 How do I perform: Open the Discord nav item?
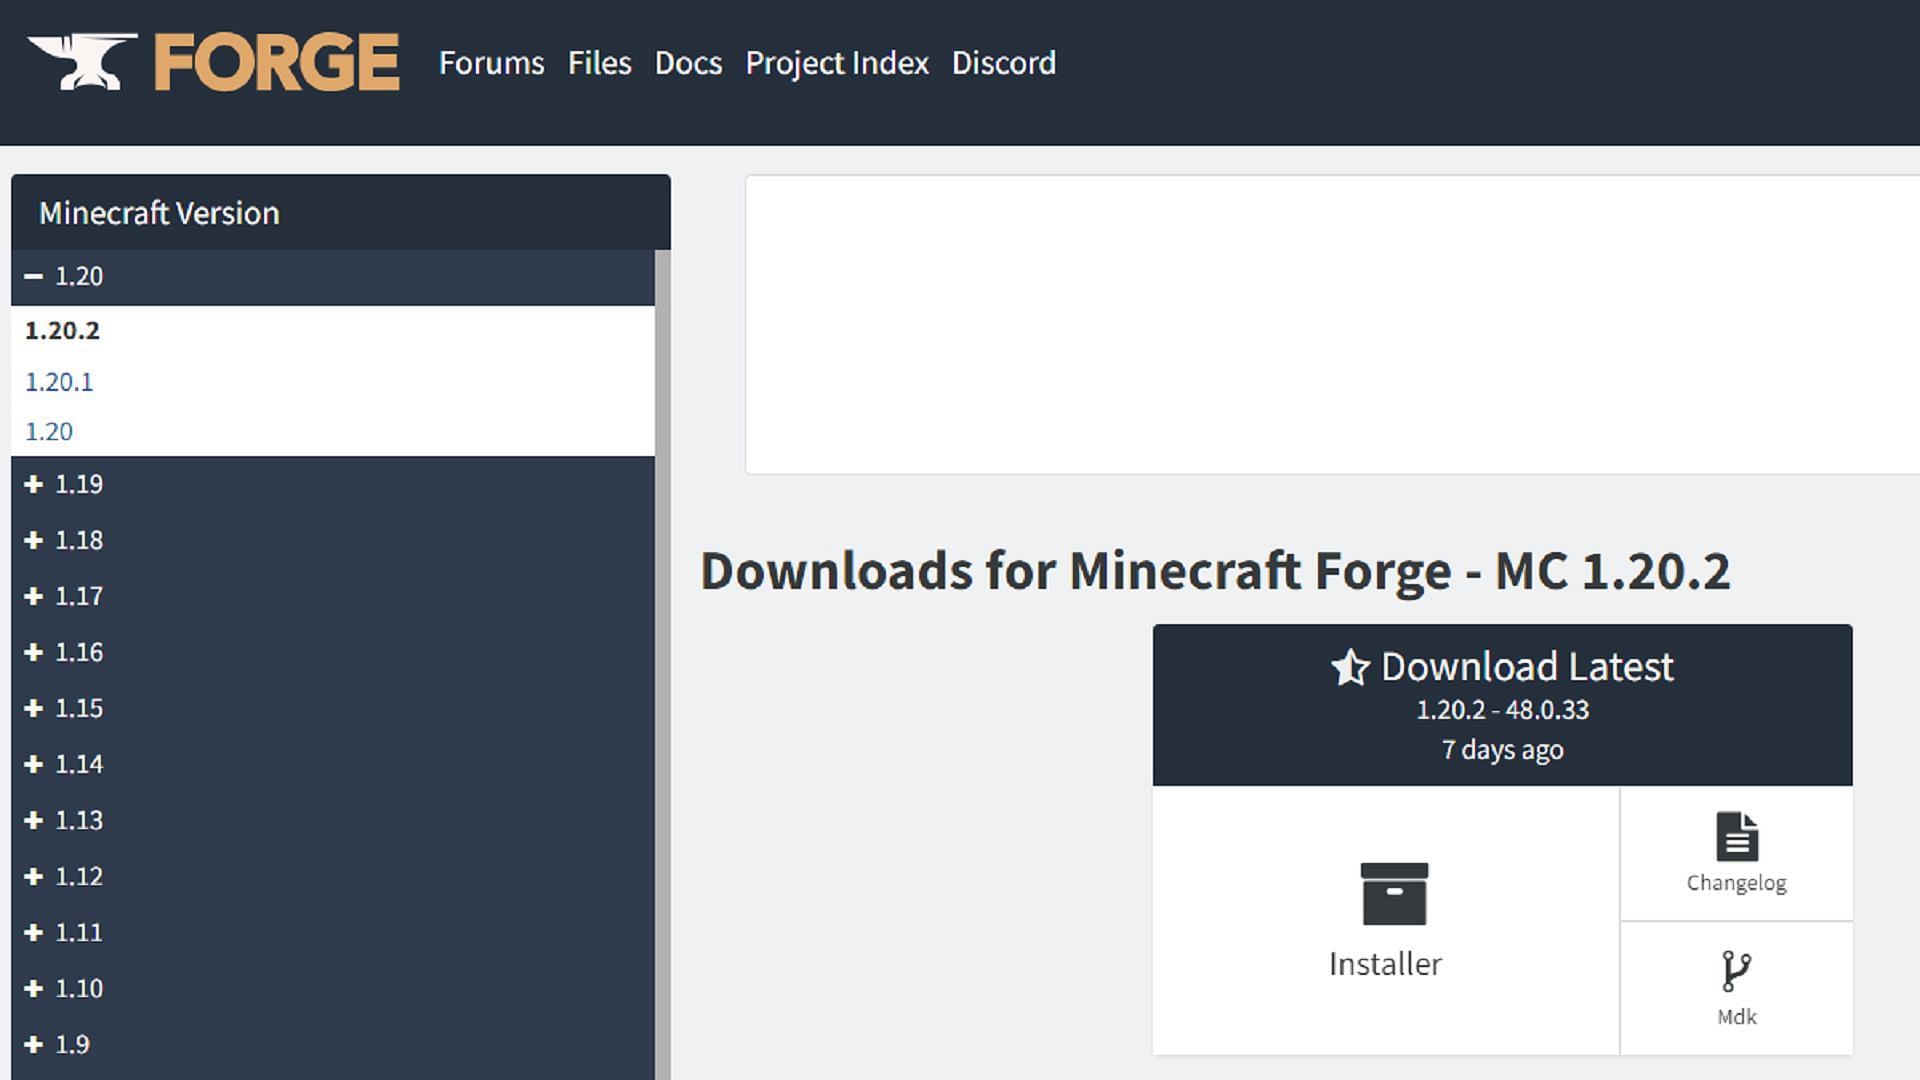pos(1003,63)
